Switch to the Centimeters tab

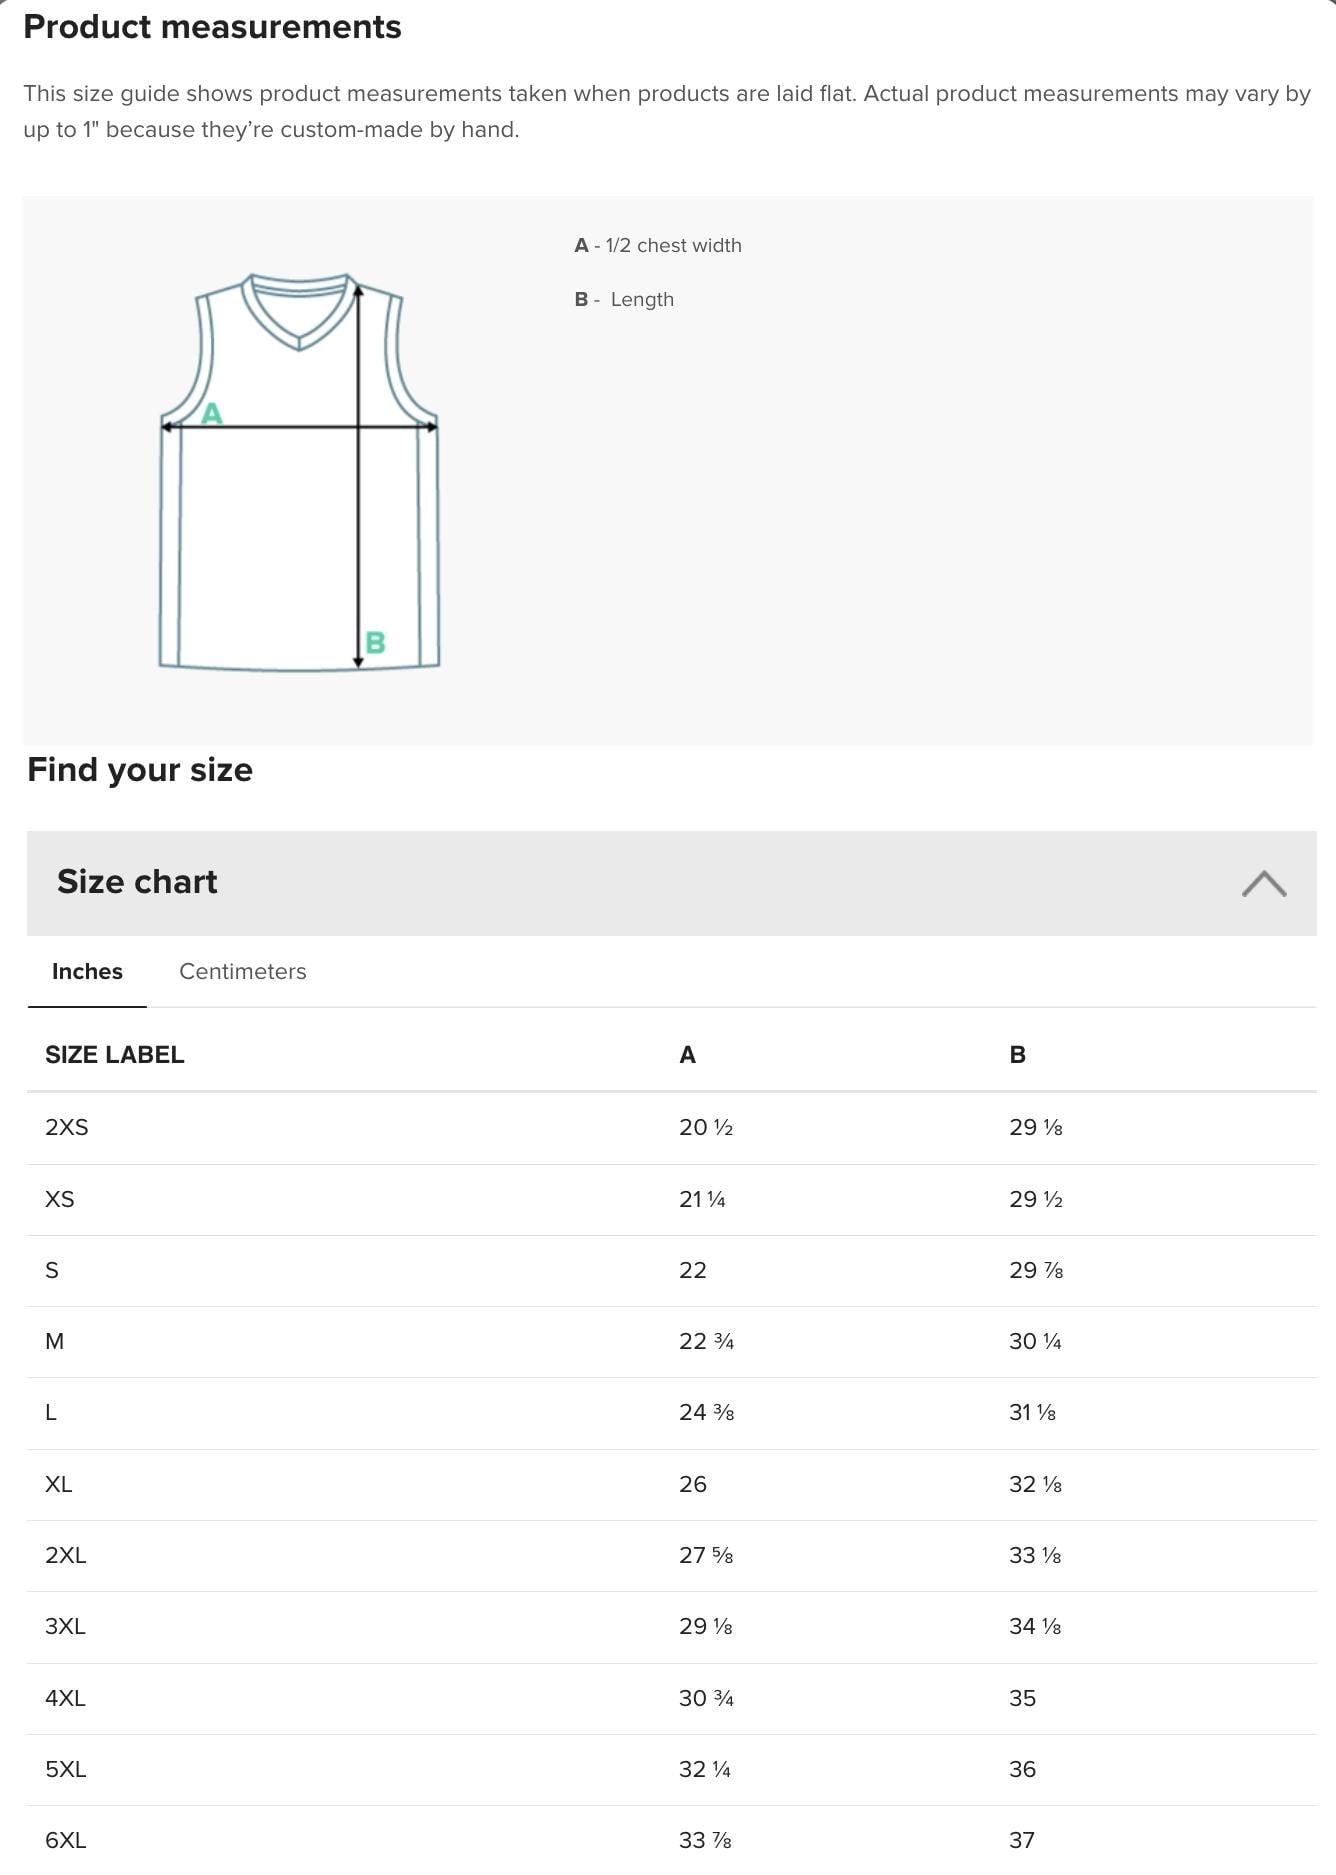click(243, 971)
